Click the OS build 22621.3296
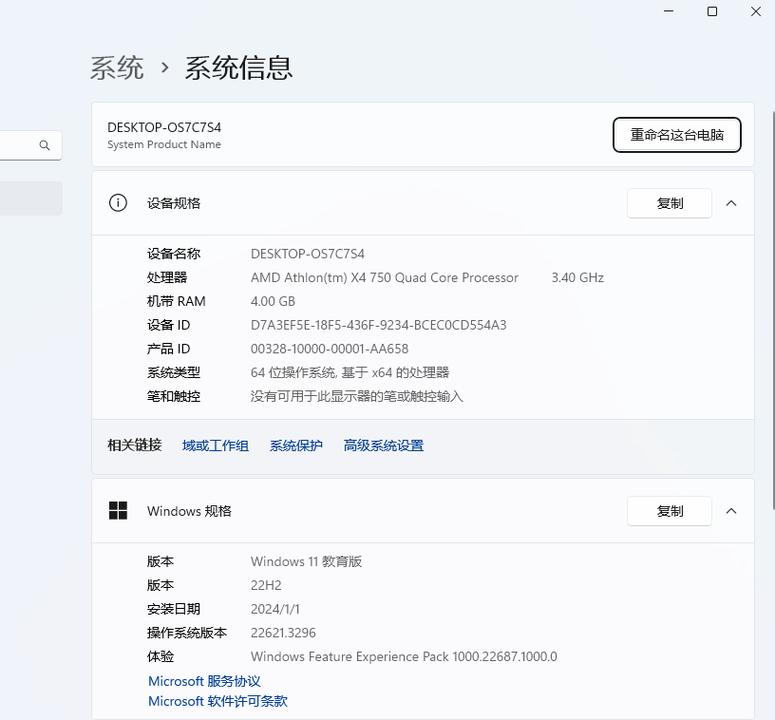This screenshot has height=720, width=775. tap(283, 633)
